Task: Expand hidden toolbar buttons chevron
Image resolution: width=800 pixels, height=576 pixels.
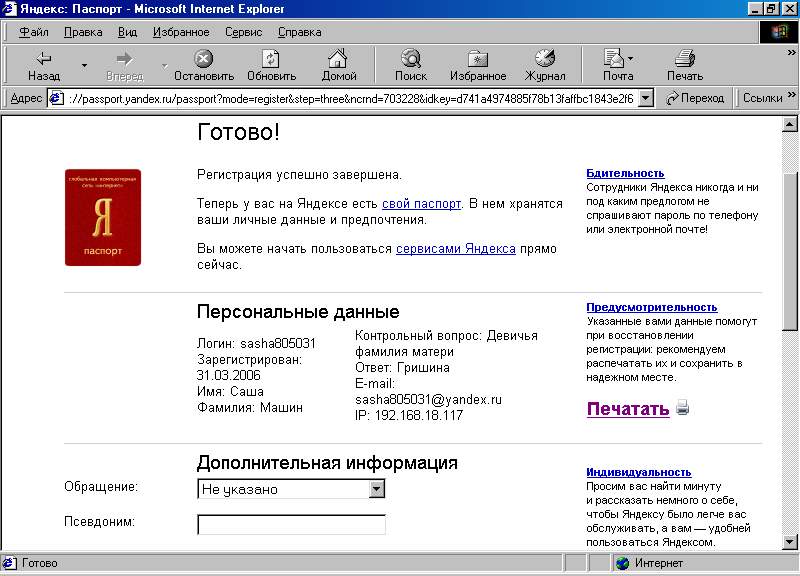Action: click(x=791, y=52)
